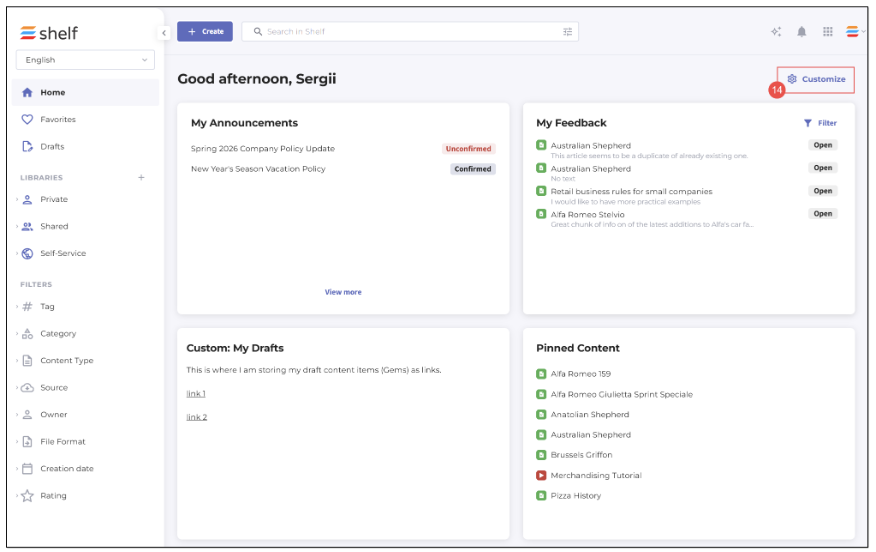Select the Creation date filter label
Screen dimensions: 876x552
click(66, 468)
